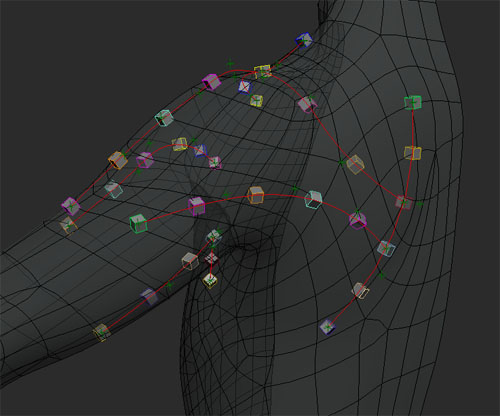Select the orange cube under the forearm
Screen dimensions: 500x416
point(101,332)
